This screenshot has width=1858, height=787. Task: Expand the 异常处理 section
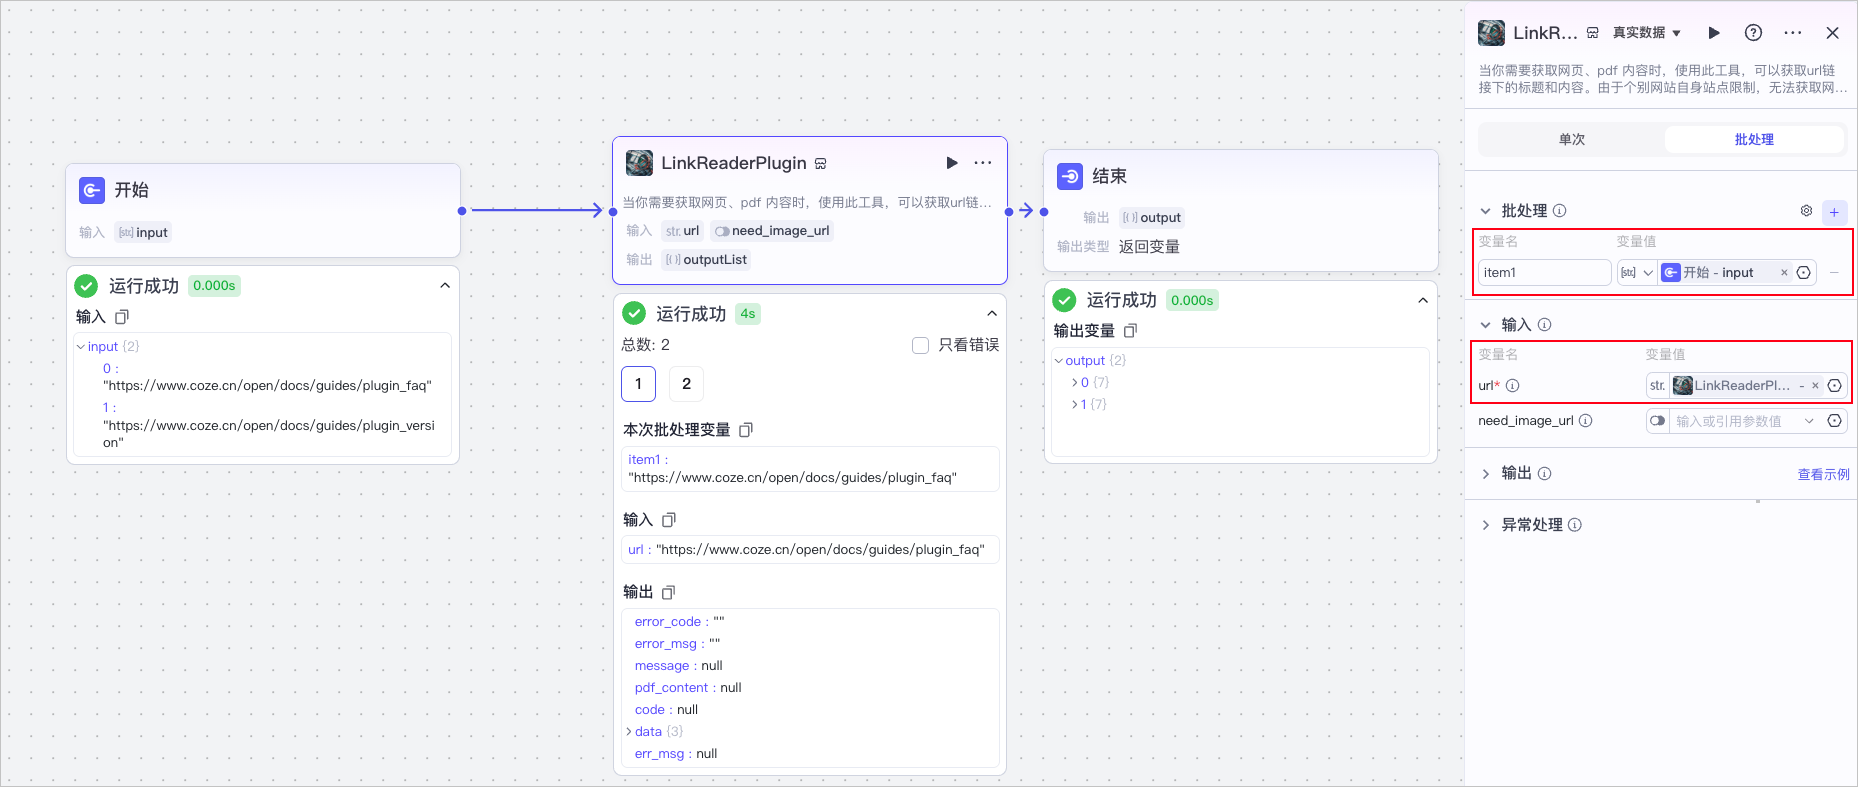[1486, 525]
